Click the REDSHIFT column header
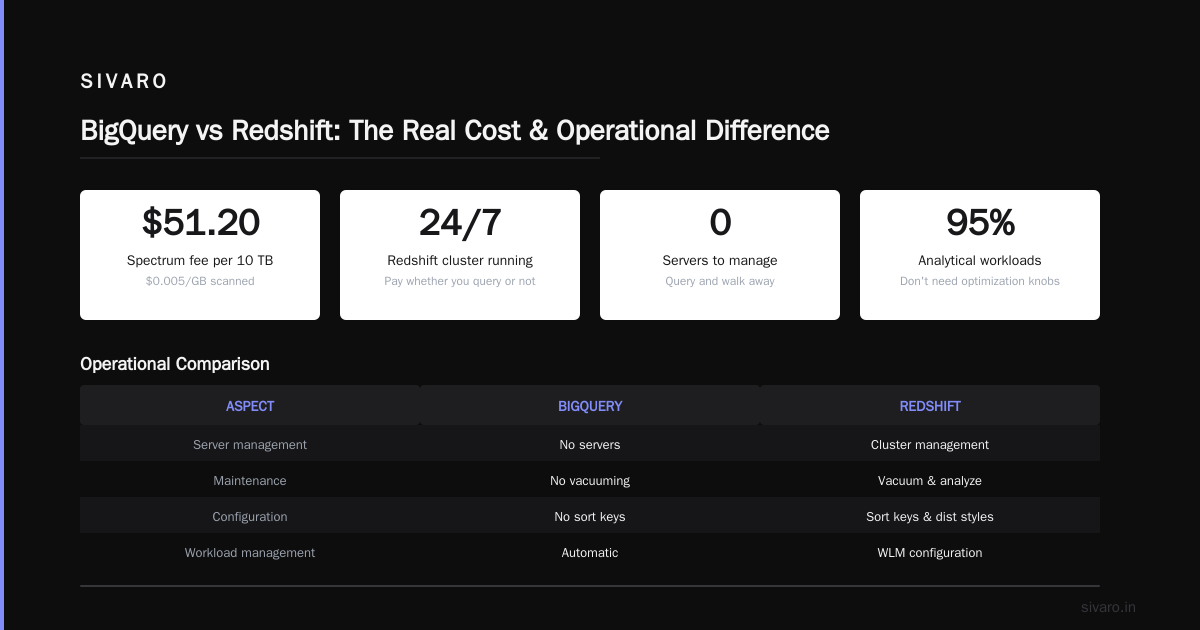Screen dimensions: 1200x630 coord(930,406)
